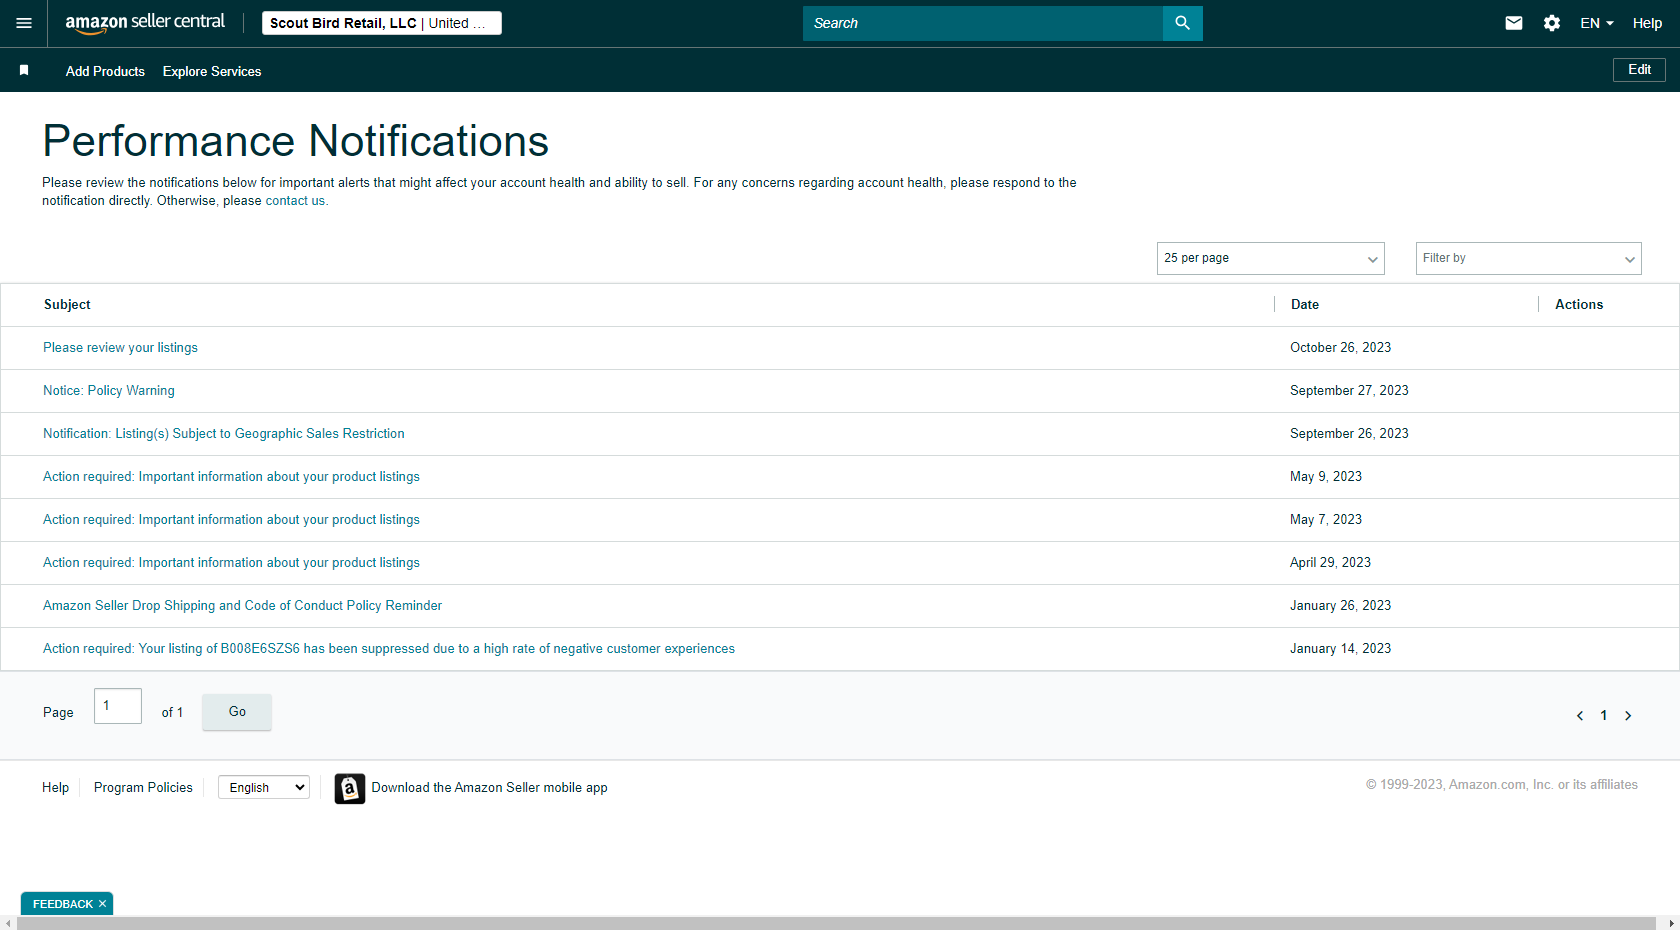The height and width of the screenshot is (930, 1680).
Task: Open the EN language dropdown
Action: (x=1597, y=23)
